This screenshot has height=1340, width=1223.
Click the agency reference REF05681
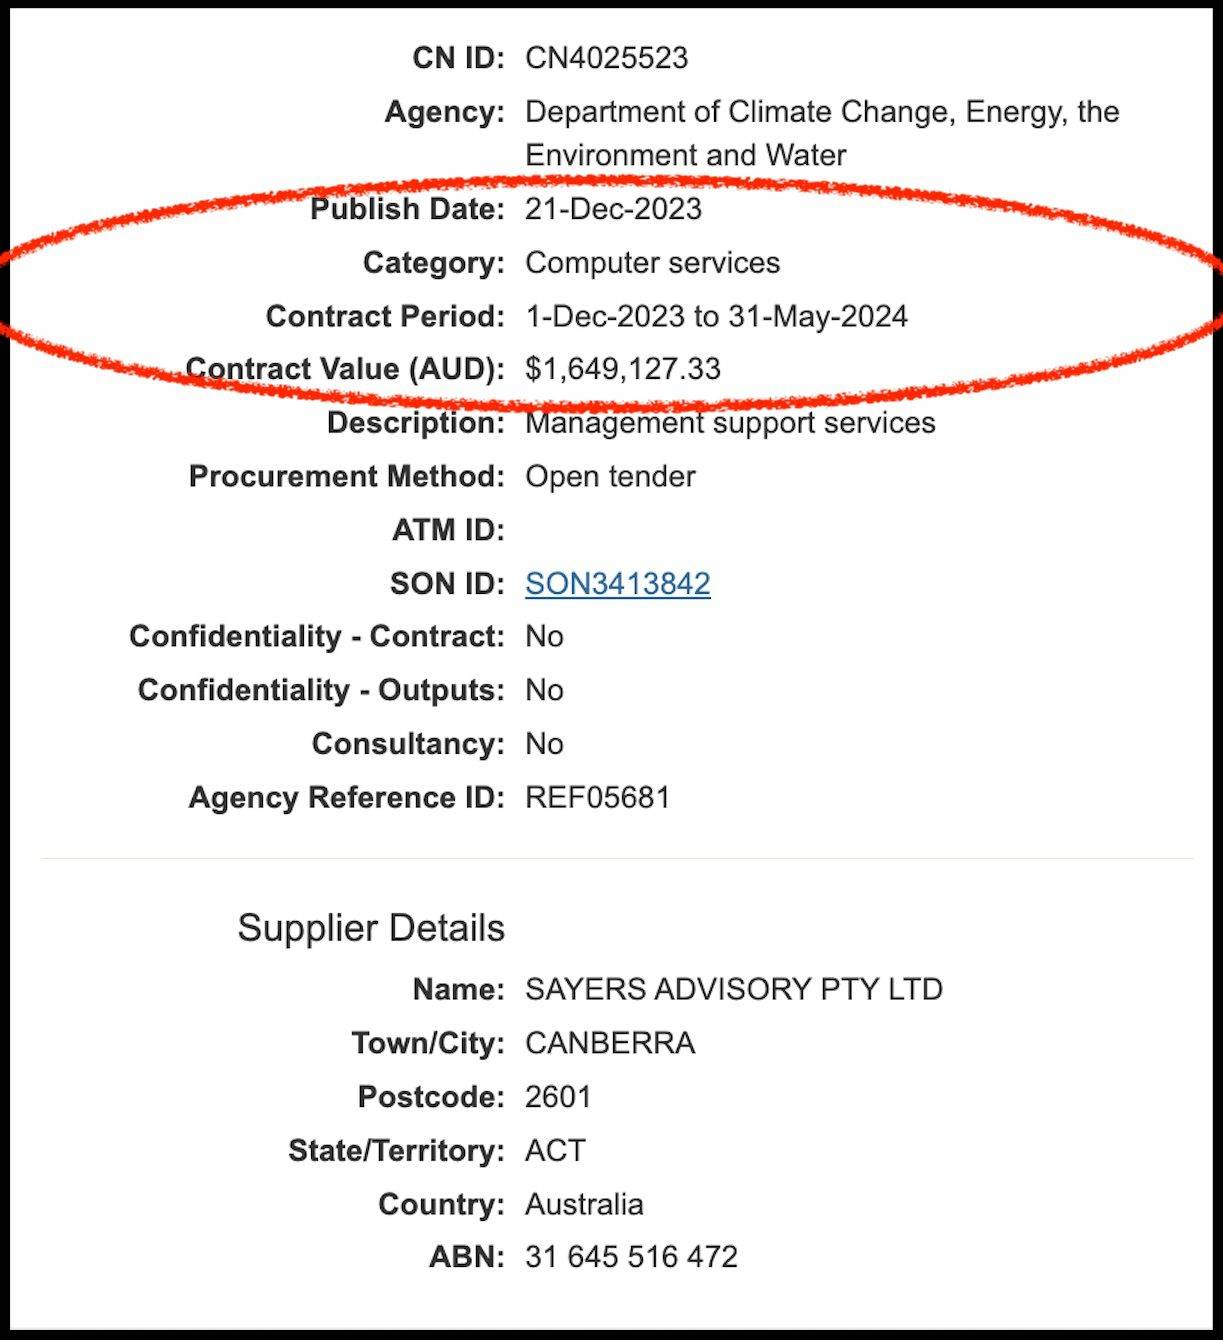click(597, 798)
